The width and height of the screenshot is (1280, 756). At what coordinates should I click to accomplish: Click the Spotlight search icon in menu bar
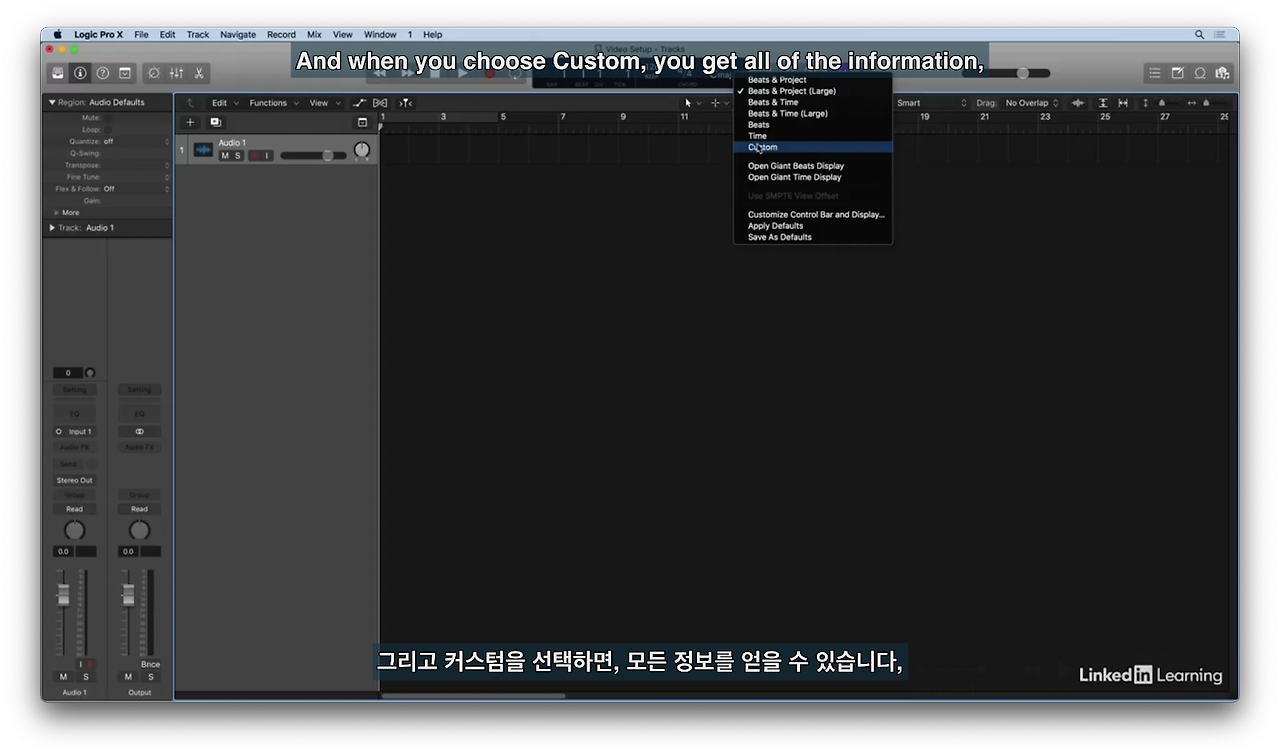click(x=1200, y=34)
